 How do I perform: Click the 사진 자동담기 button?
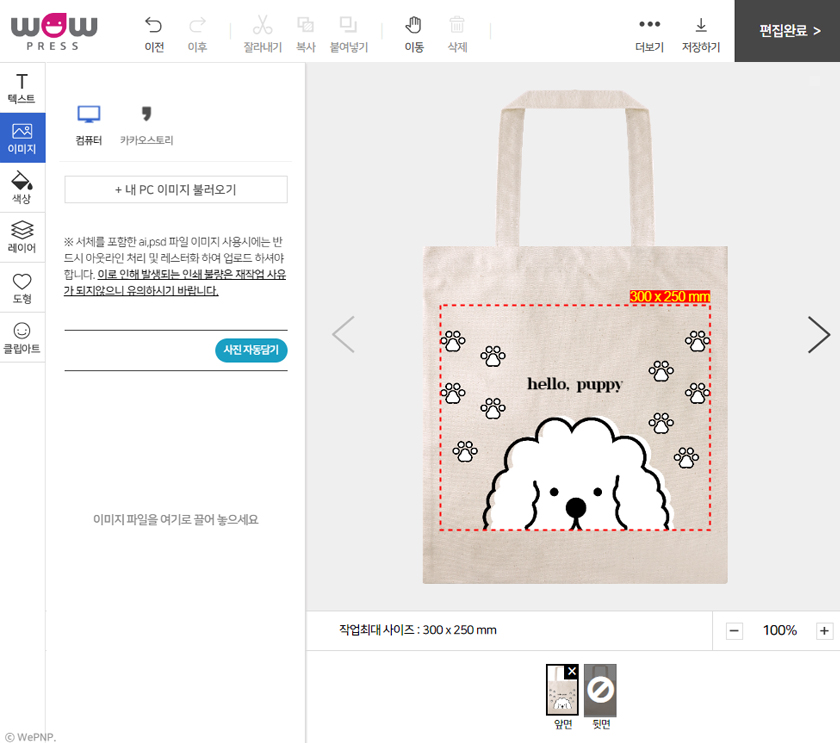pos(251,350)
